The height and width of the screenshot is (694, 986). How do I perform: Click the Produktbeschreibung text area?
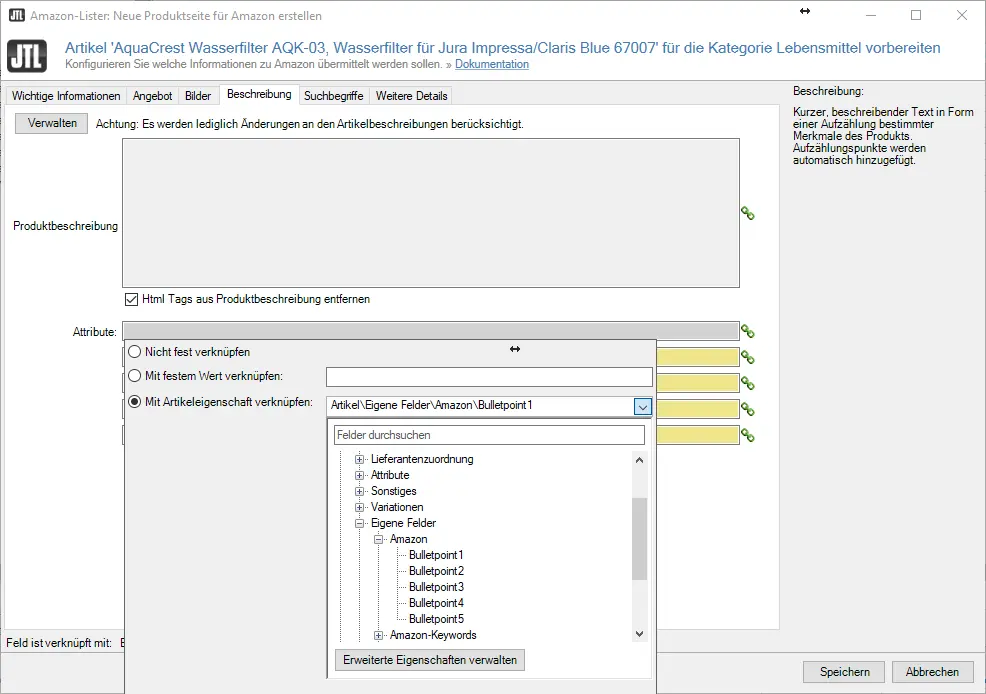(431, 213)
